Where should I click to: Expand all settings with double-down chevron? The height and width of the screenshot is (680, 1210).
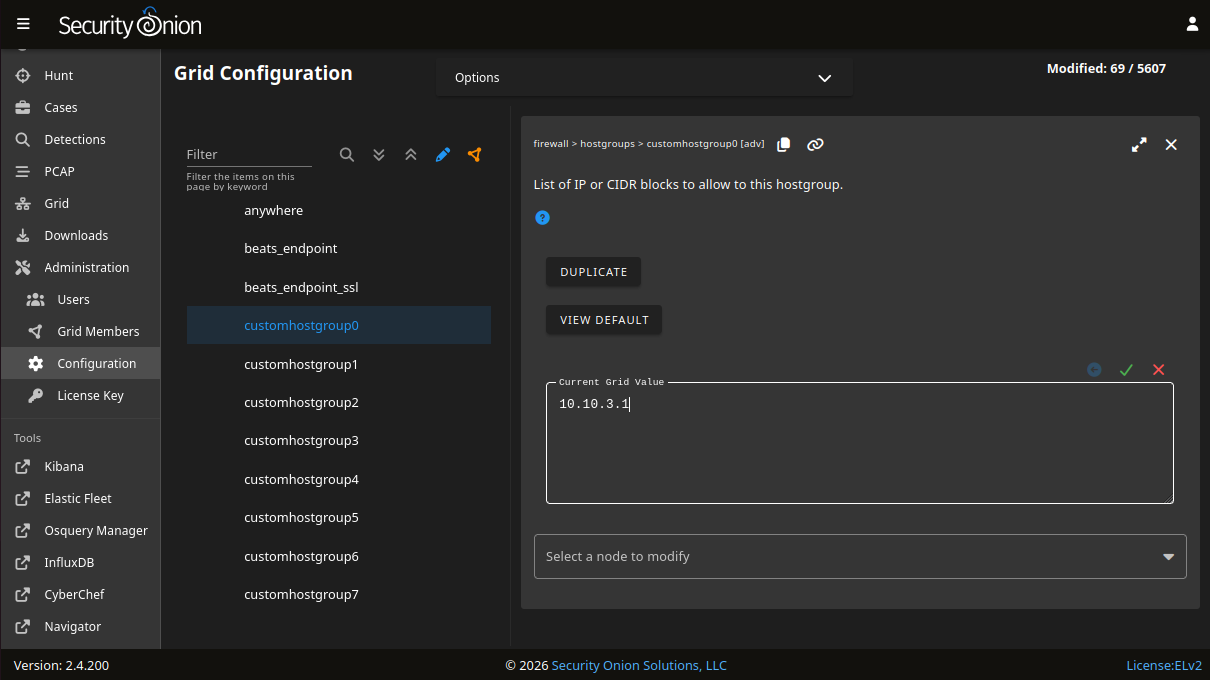tap(379, 155)
